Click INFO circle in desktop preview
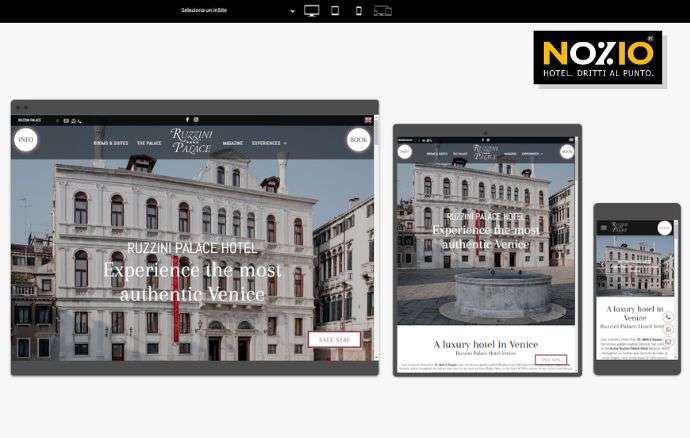Image resolution: width=690 pixels, height=438 pixels. (26, 140)
